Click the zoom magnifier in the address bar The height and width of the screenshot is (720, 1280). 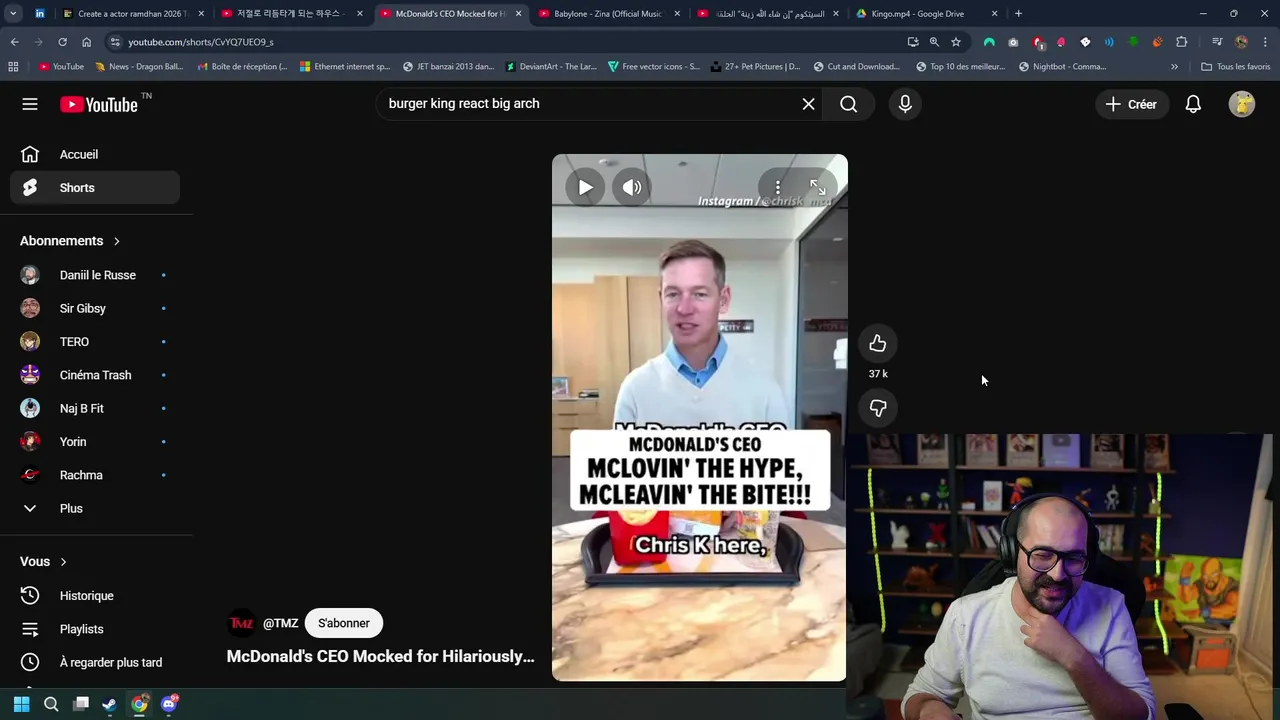[934, 42]
